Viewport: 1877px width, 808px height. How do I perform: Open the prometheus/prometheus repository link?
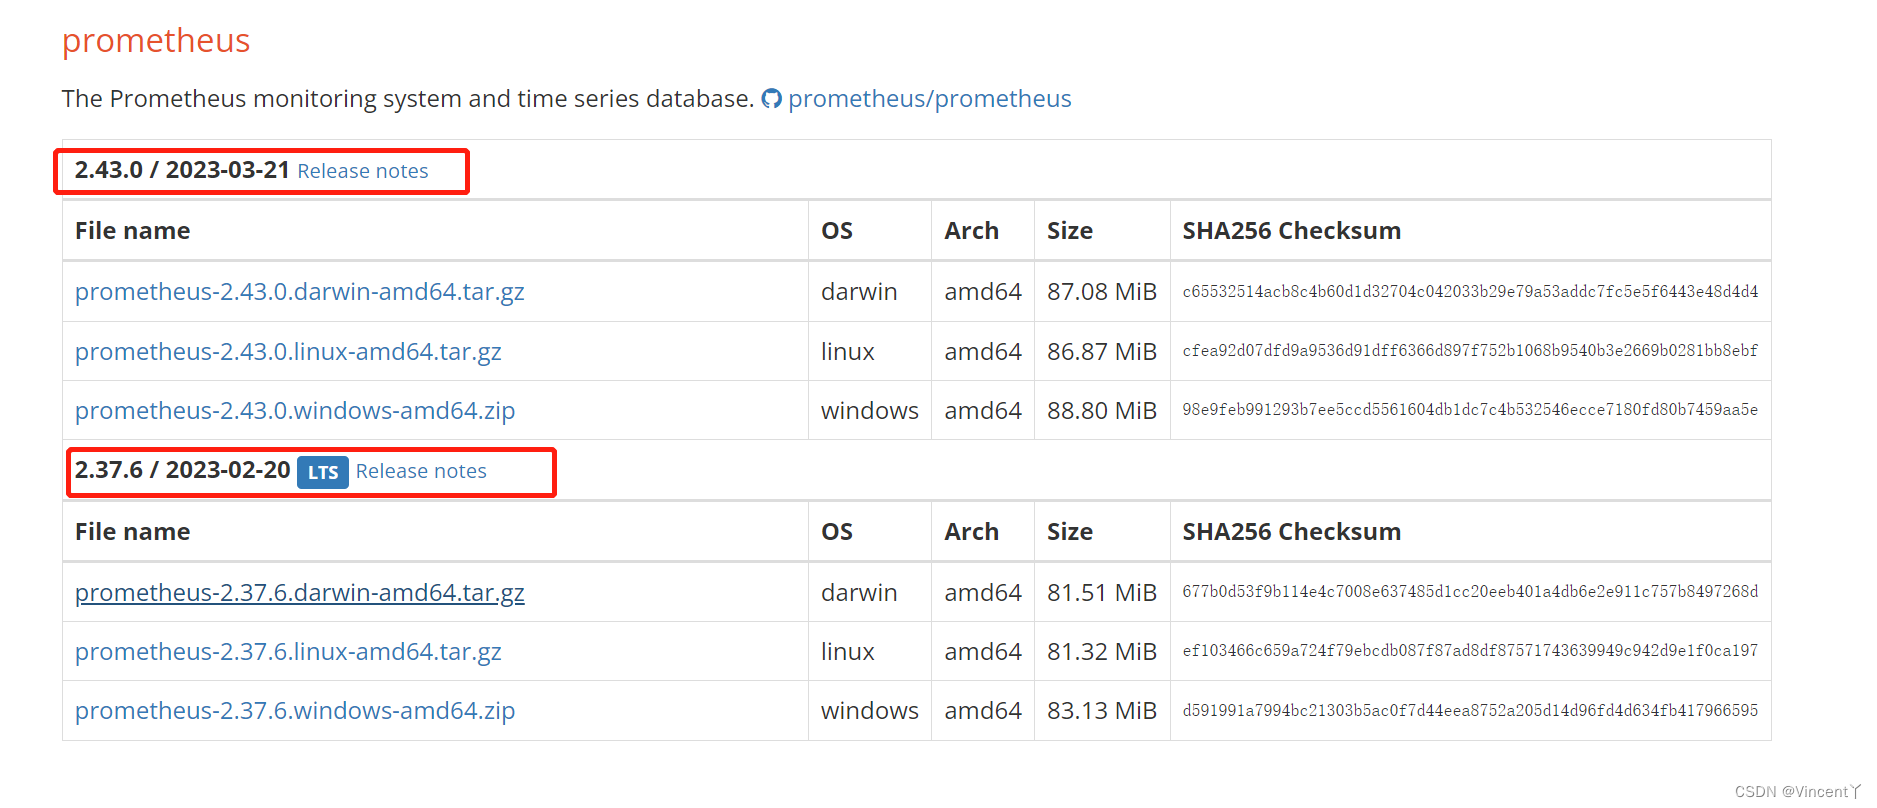click(x=930, y=98)
